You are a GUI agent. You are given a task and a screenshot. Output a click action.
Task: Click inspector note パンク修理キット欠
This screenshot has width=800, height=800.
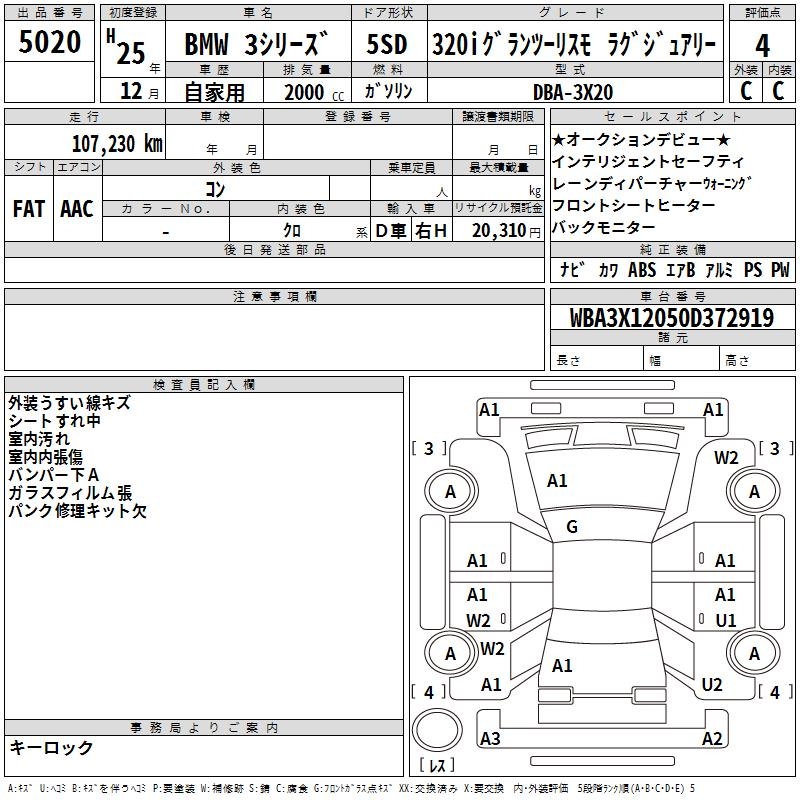coord(78,510)
